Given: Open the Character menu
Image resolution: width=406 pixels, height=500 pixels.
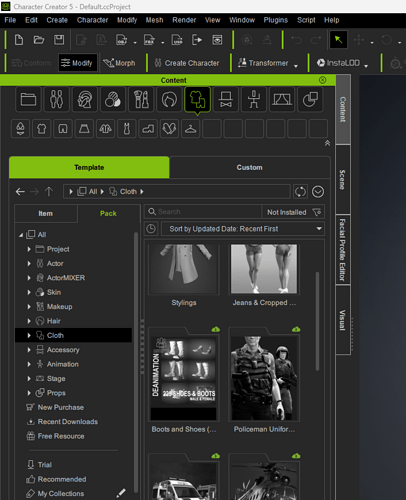Looking at the screenshot, I should 92,20.
